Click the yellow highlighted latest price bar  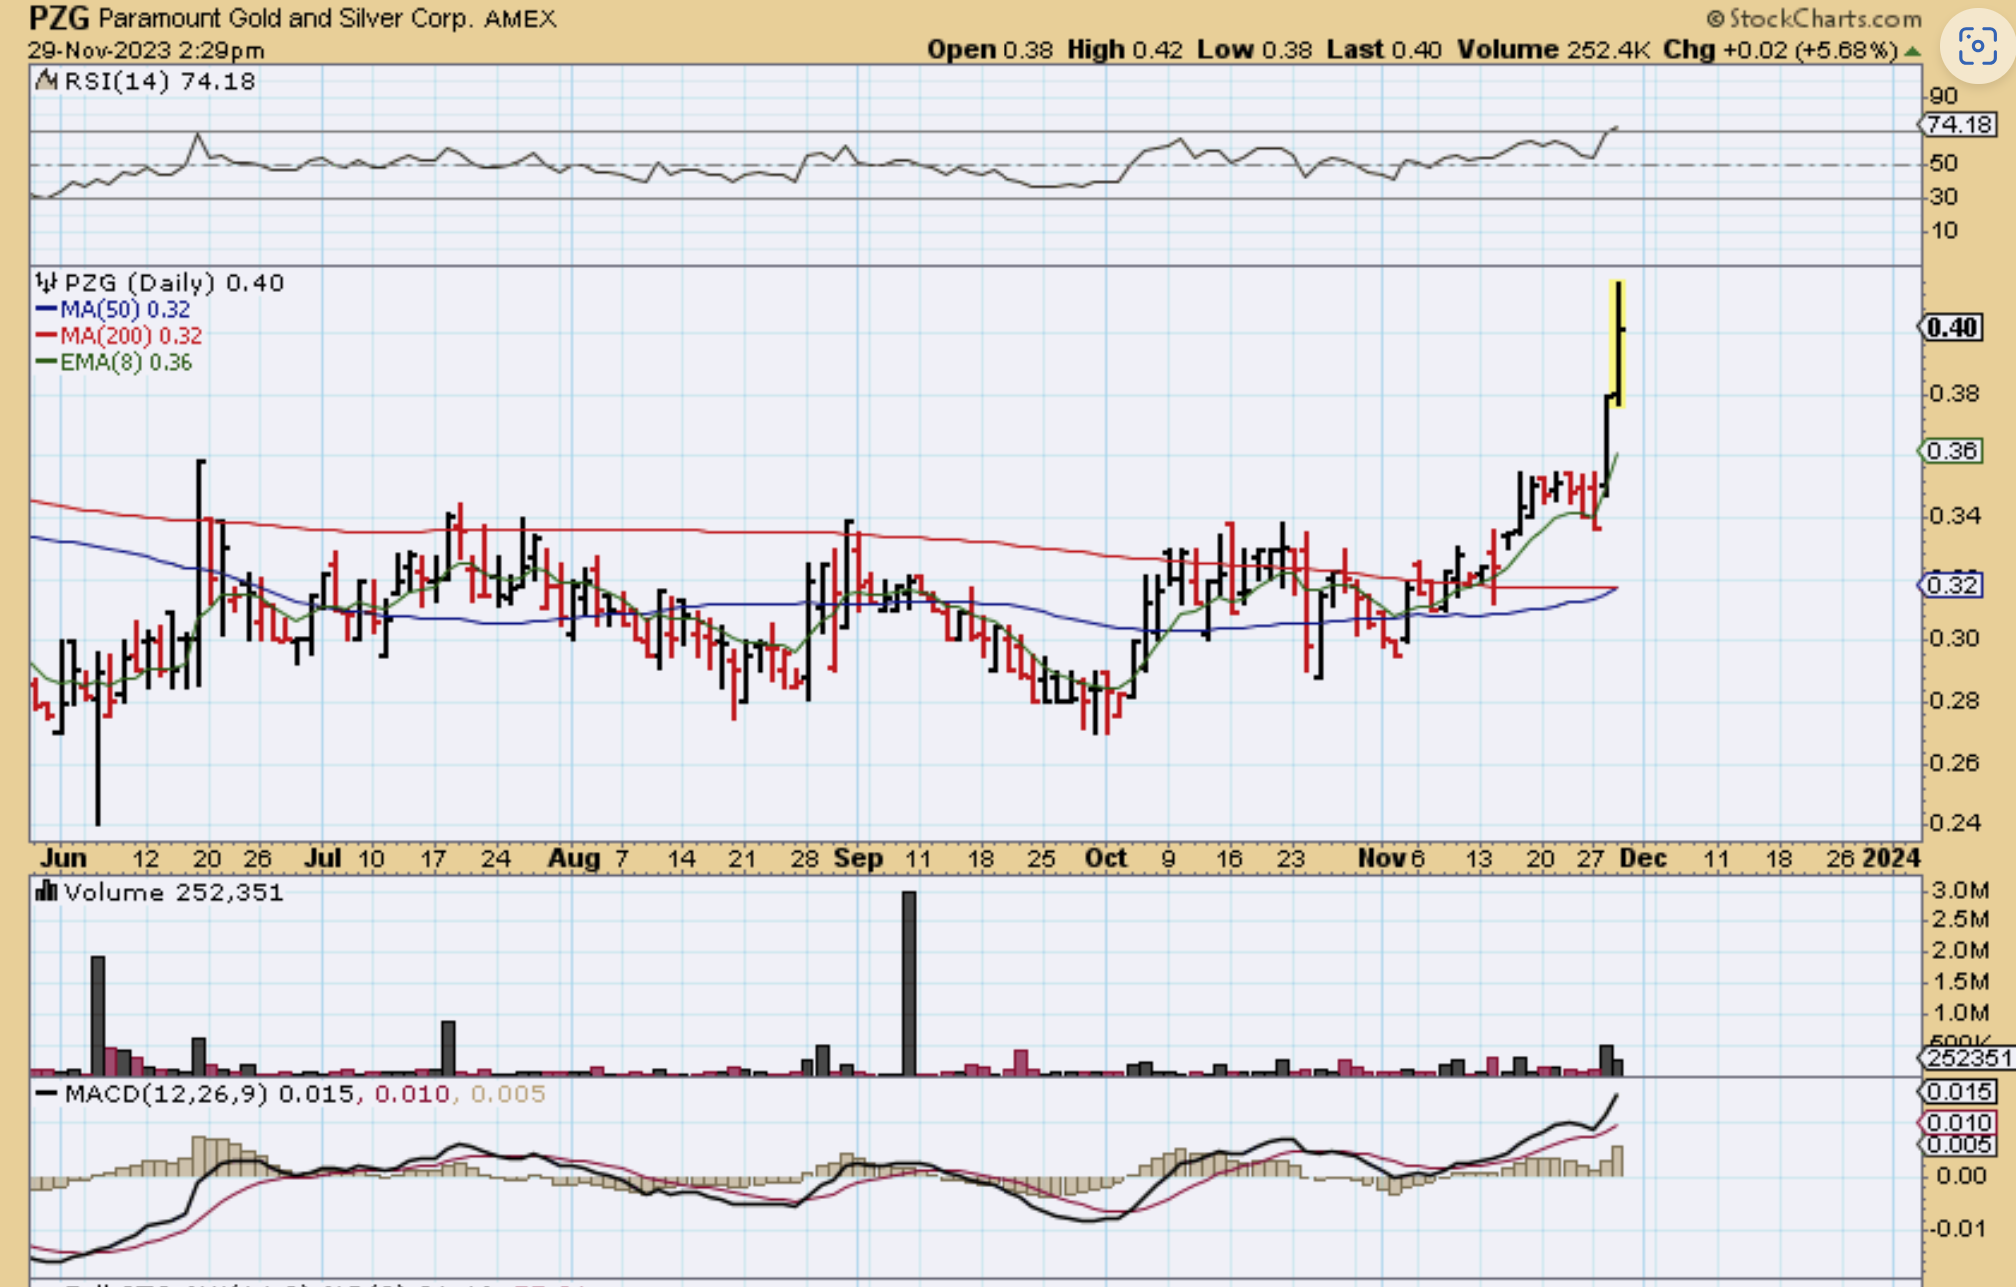(x=1617, y=343)
